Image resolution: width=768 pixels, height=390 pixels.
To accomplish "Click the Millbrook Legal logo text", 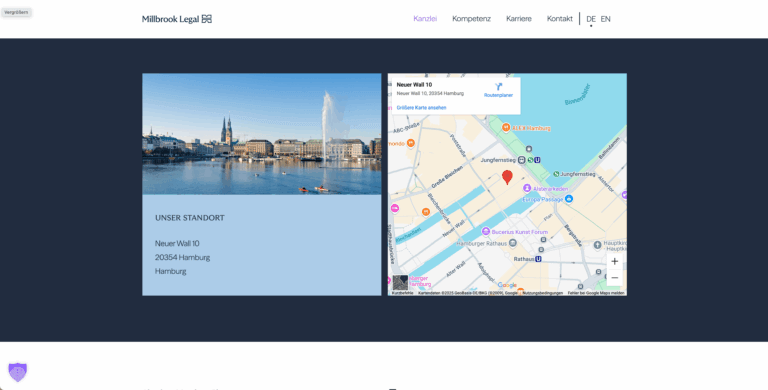I will (170, 19).
